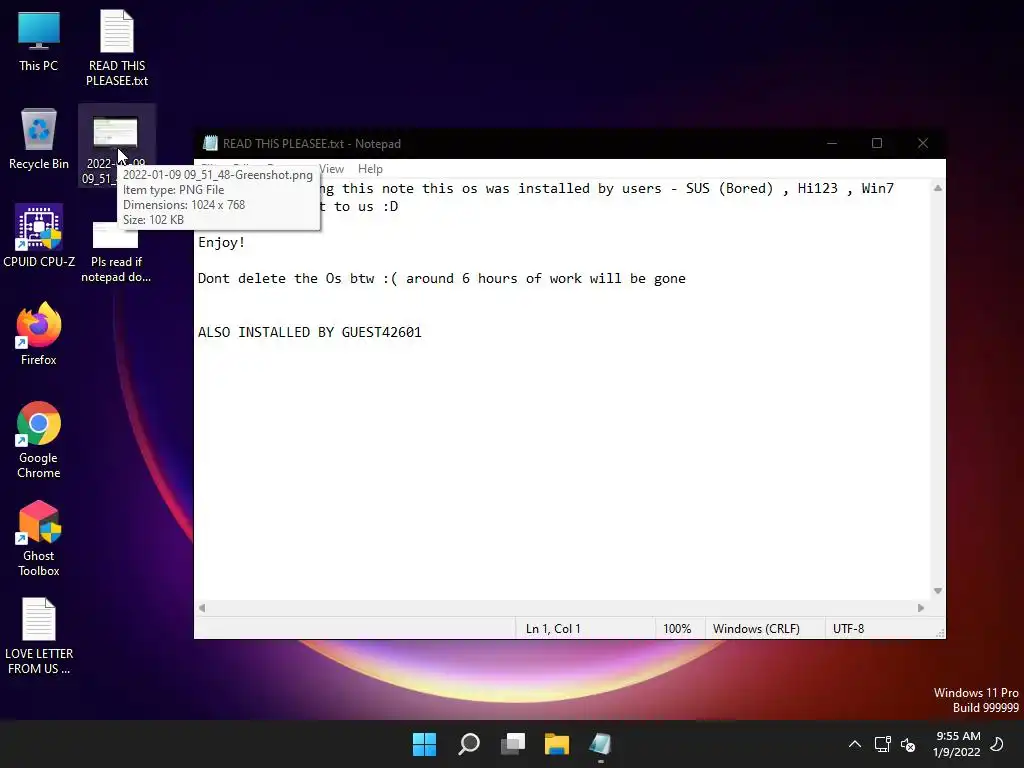Screen dimensions: 1024x768
Task: Click the 100% zoom status entry
Action: pyautogui.click(x=677, y=629)
